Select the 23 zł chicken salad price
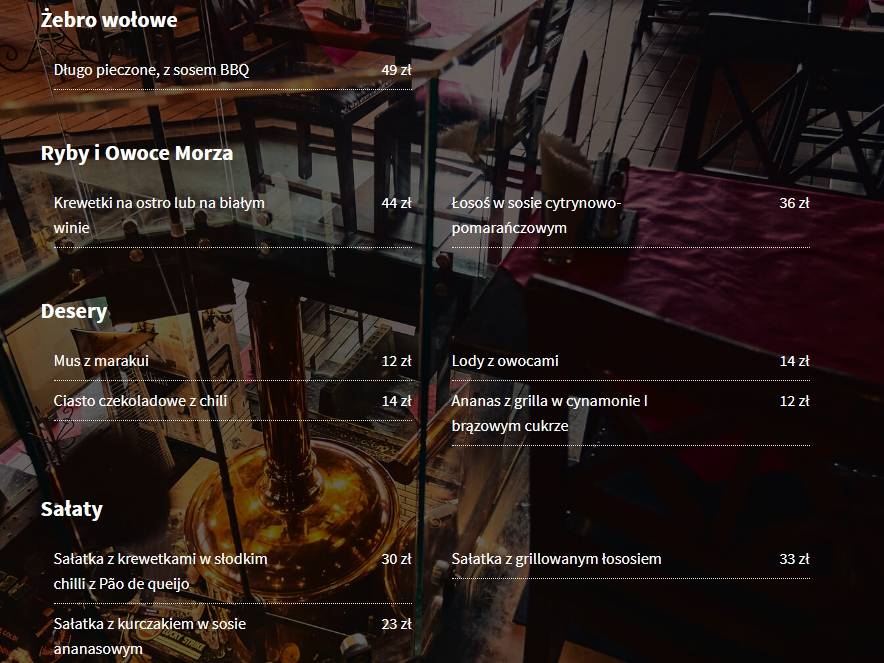The height and width of the screenshot is (663, 884). [396, 624]
